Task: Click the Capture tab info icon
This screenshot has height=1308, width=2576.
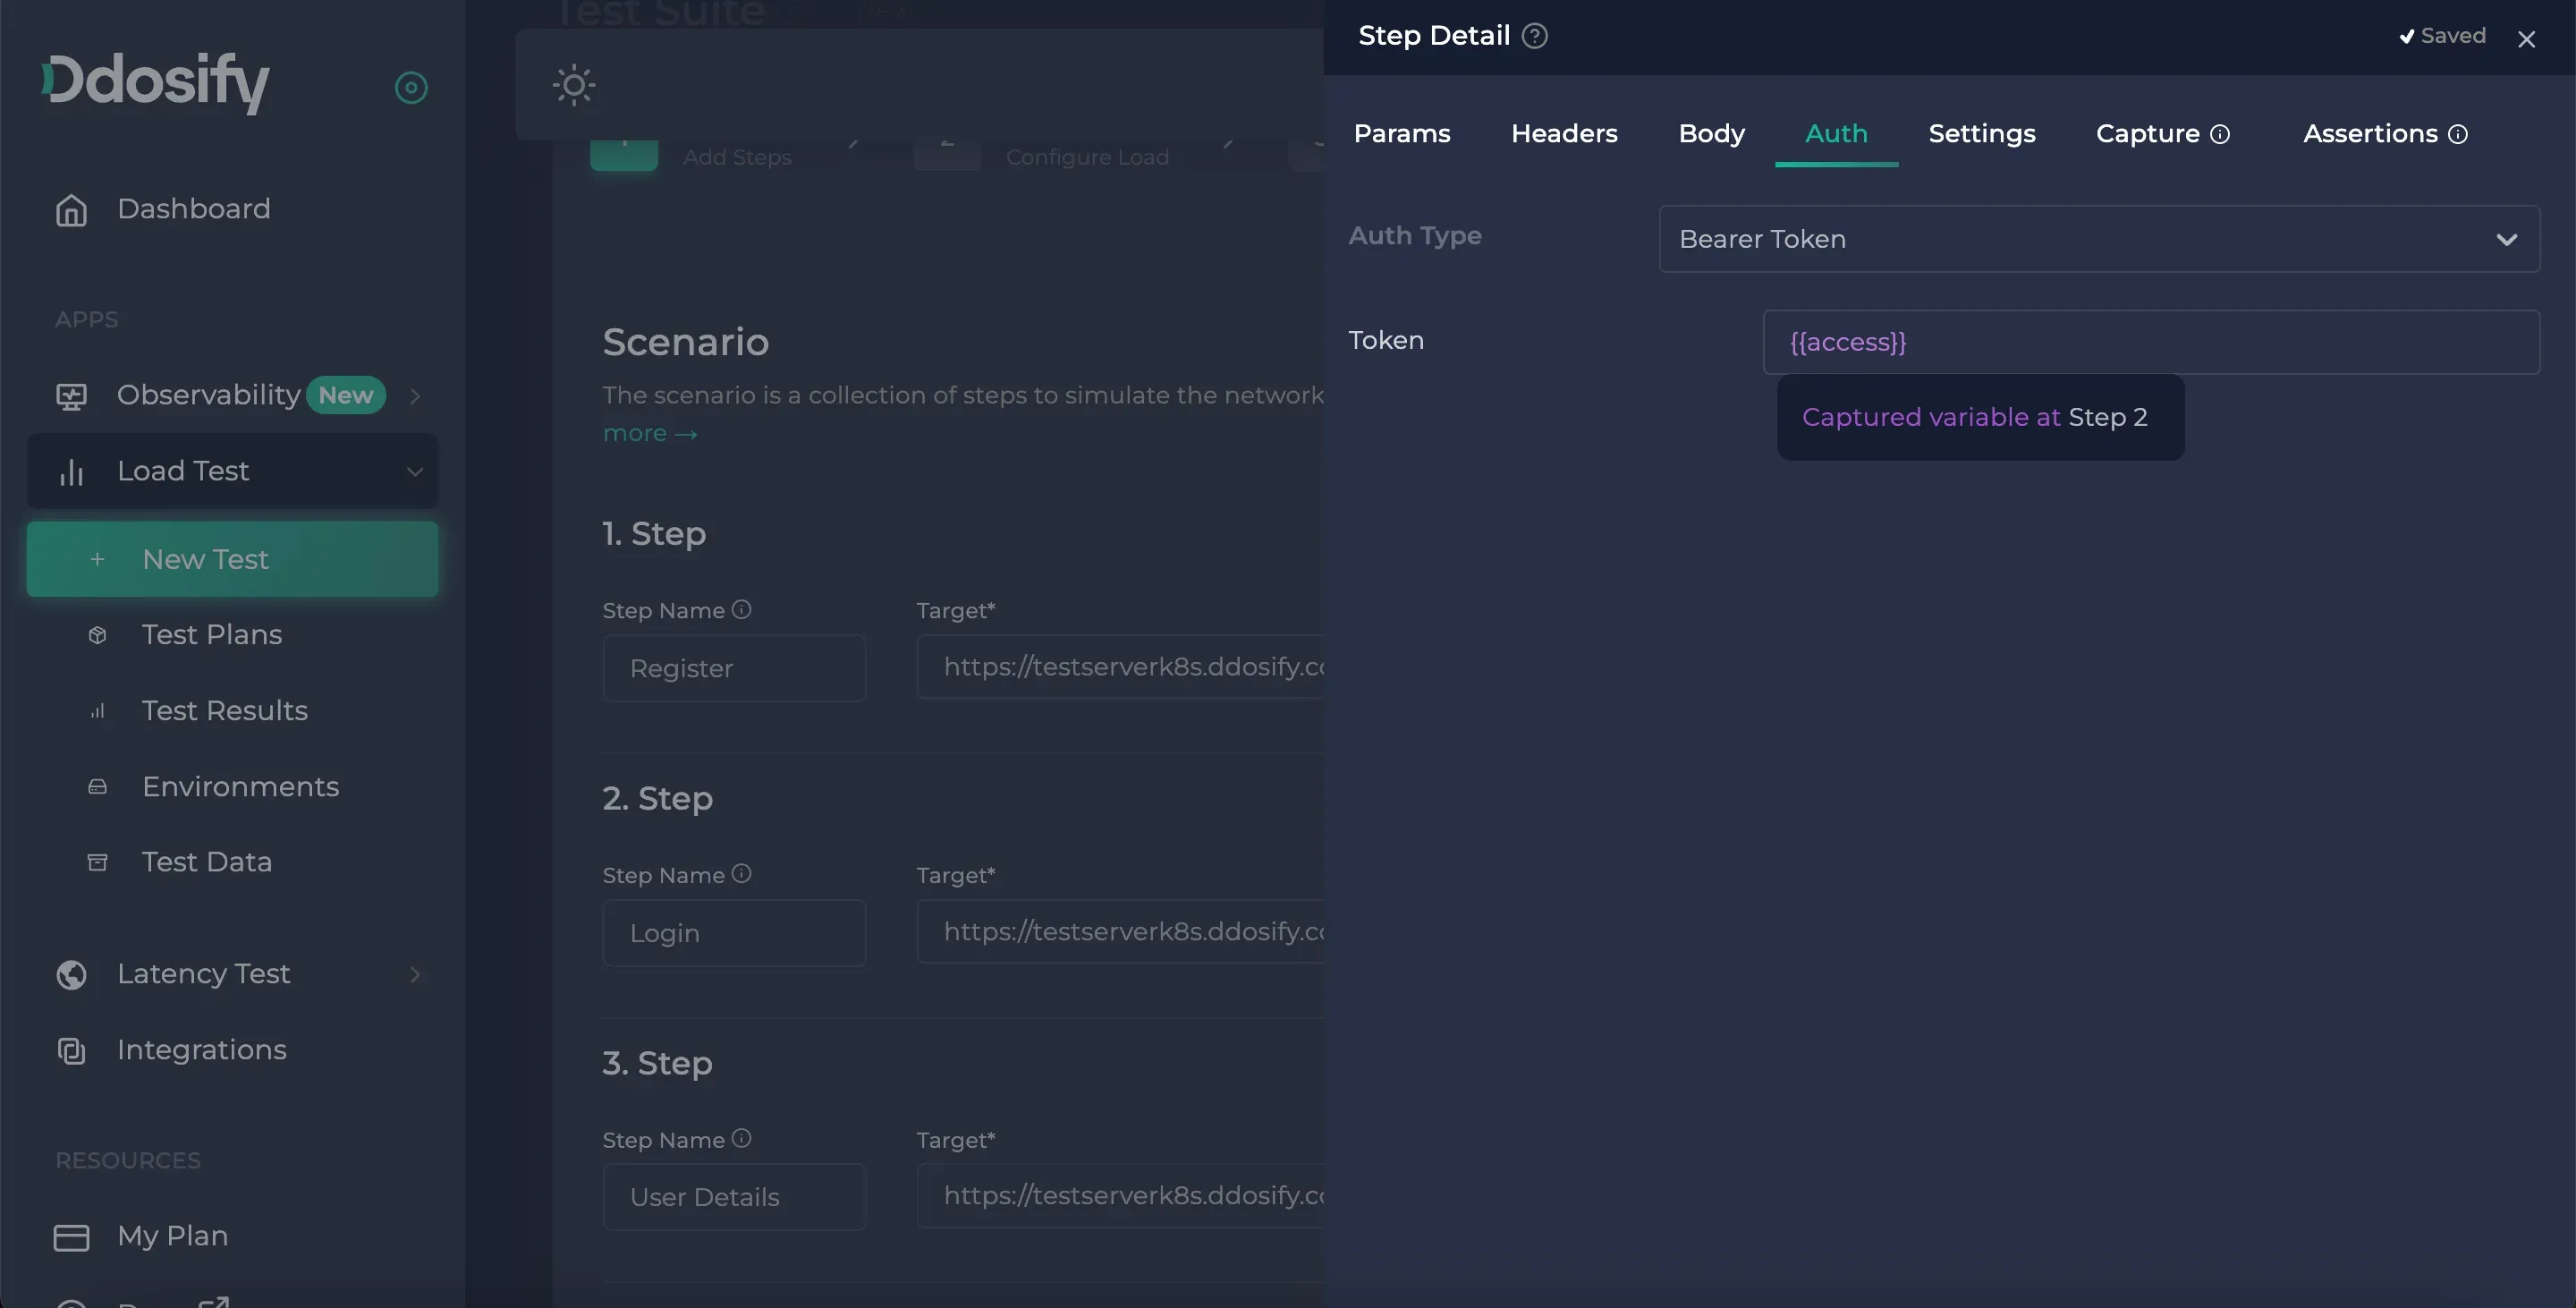Action: click(2219, 134)
